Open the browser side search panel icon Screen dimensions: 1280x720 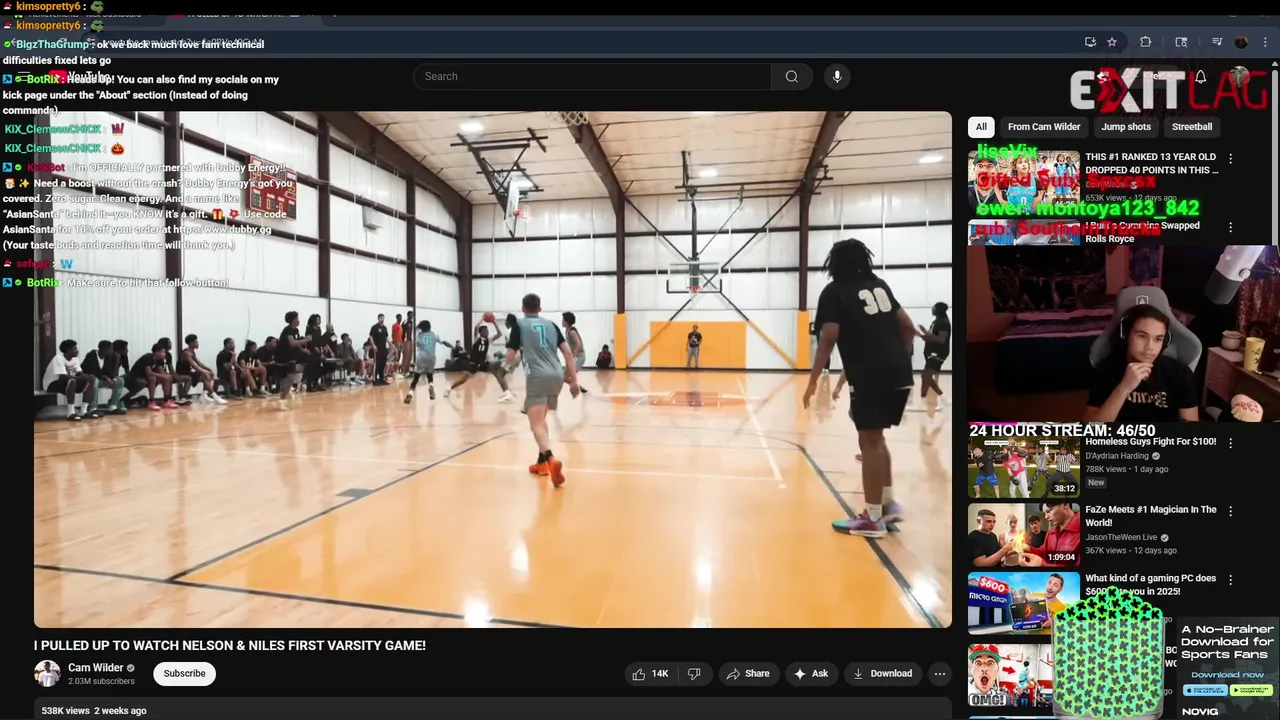click(1181, 42)
